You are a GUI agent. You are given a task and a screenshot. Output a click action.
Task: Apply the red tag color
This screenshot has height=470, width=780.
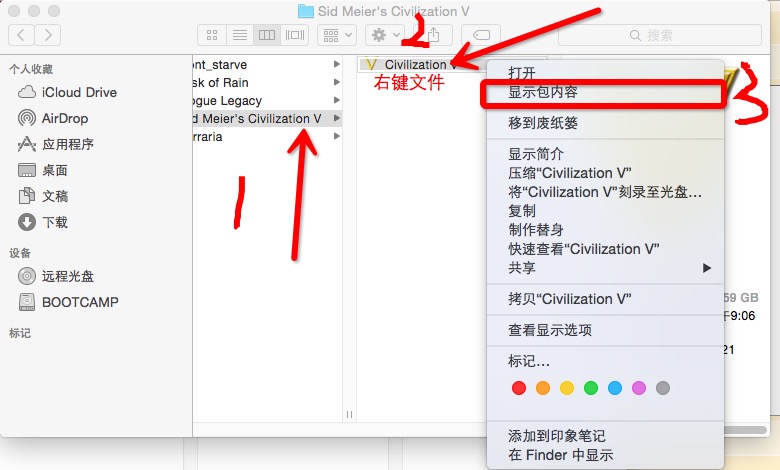[x=519, y=388]
